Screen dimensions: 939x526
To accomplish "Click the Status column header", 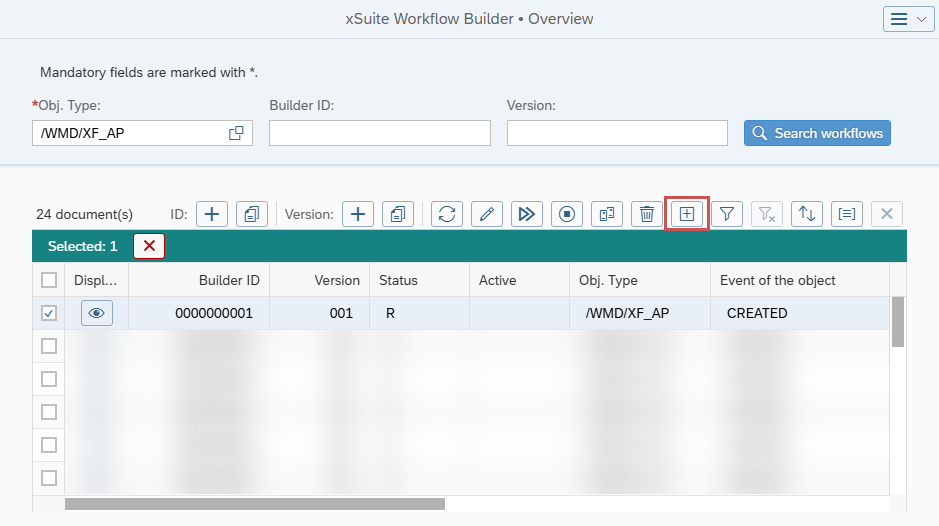I will pyautogui.click(x=420, y=280).
